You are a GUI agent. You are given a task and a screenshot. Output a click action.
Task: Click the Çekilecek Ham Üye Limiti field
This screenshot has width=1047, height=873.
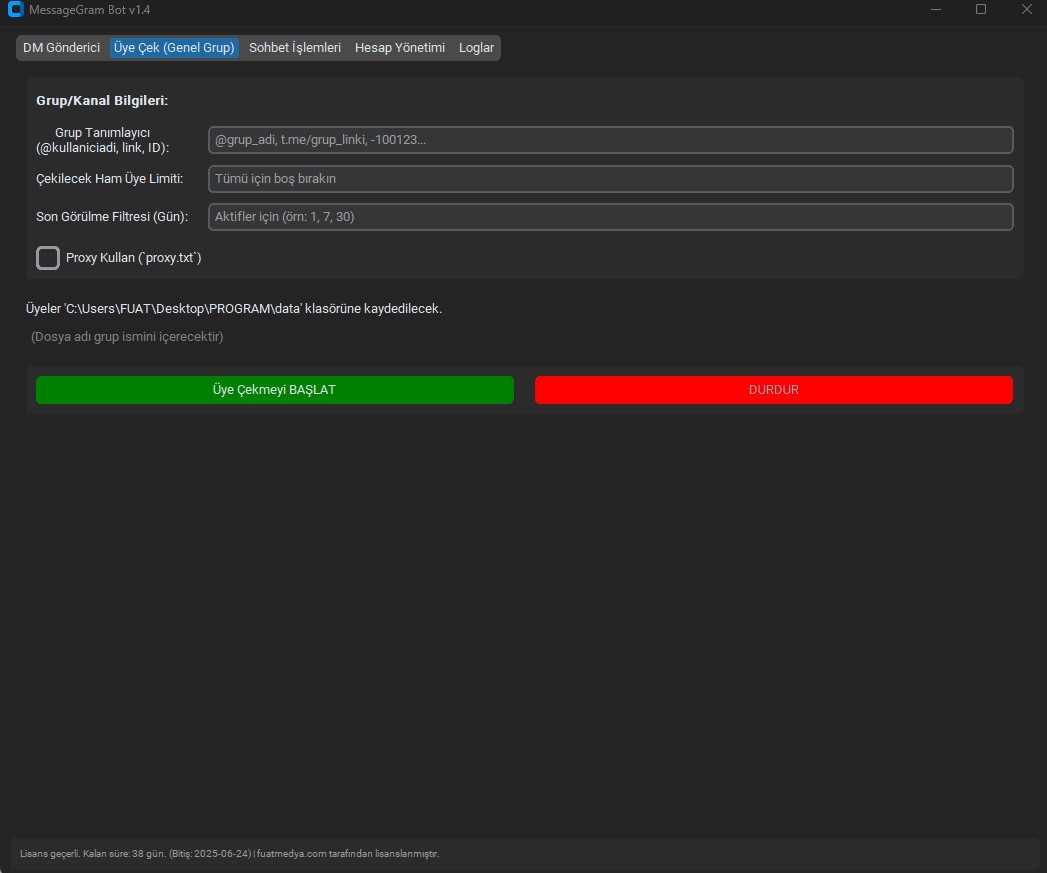pos(610,179)
